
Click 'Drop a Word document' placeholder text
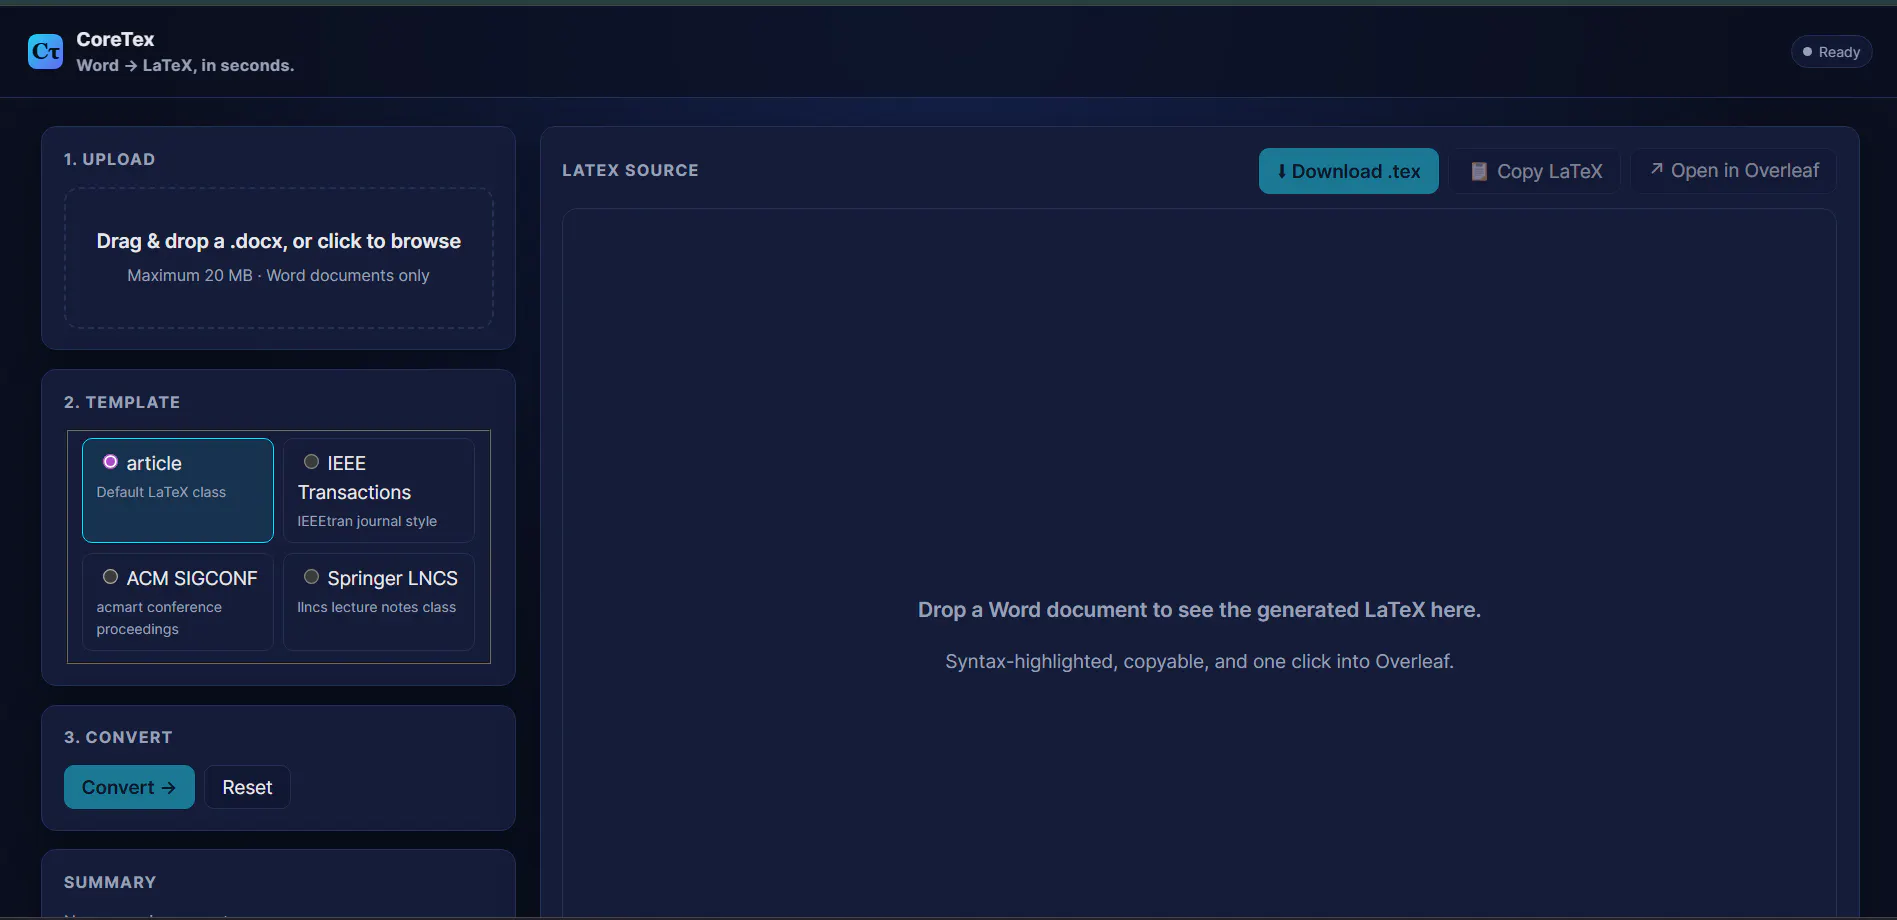click(1199, 610)
